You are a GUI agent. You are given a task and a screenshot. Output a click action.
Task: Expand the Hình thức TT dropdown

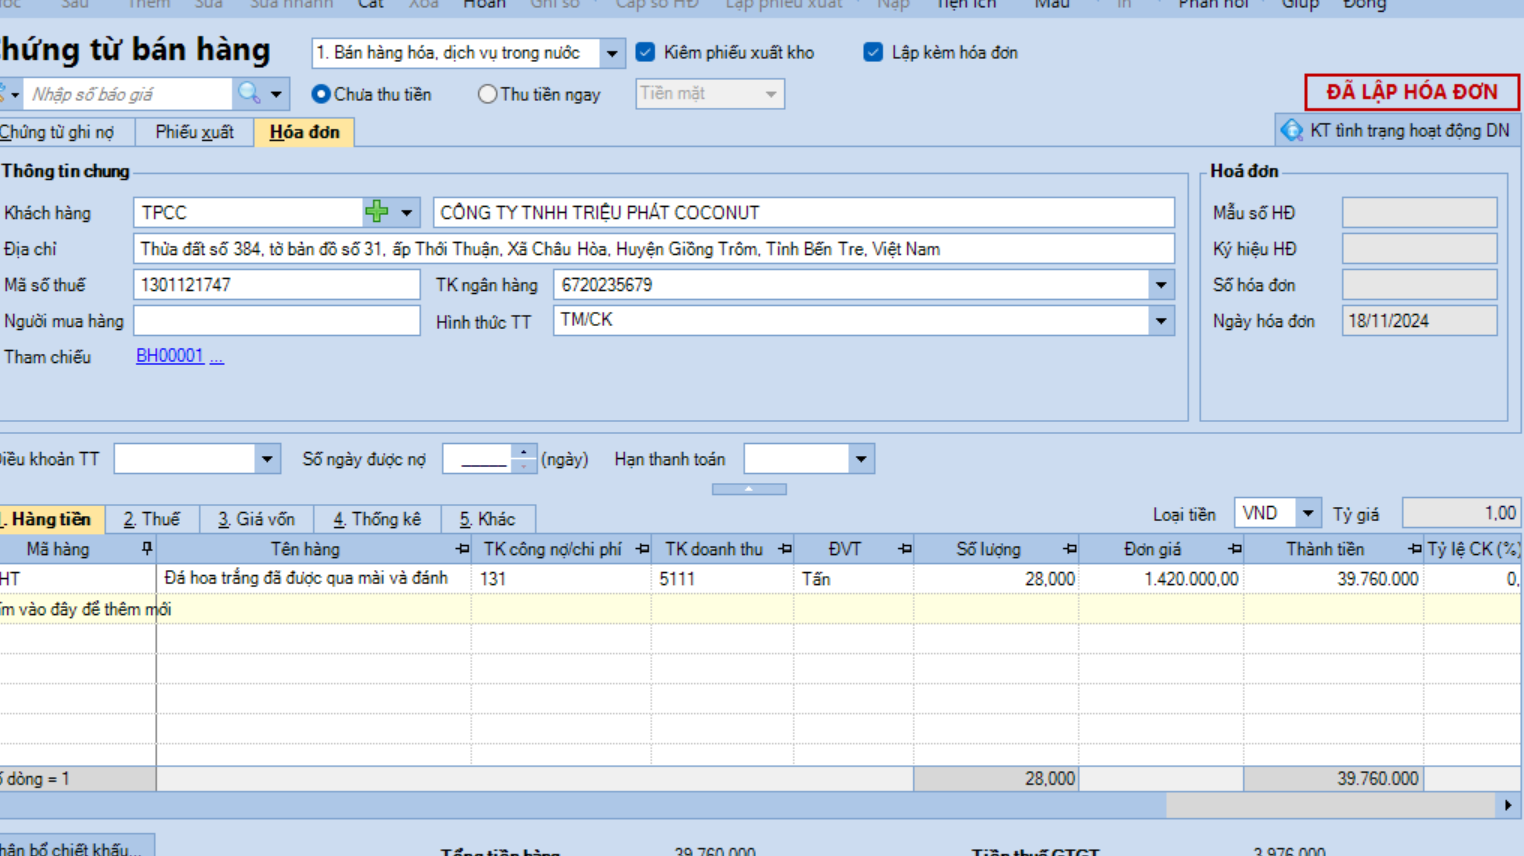(1161, 321)
